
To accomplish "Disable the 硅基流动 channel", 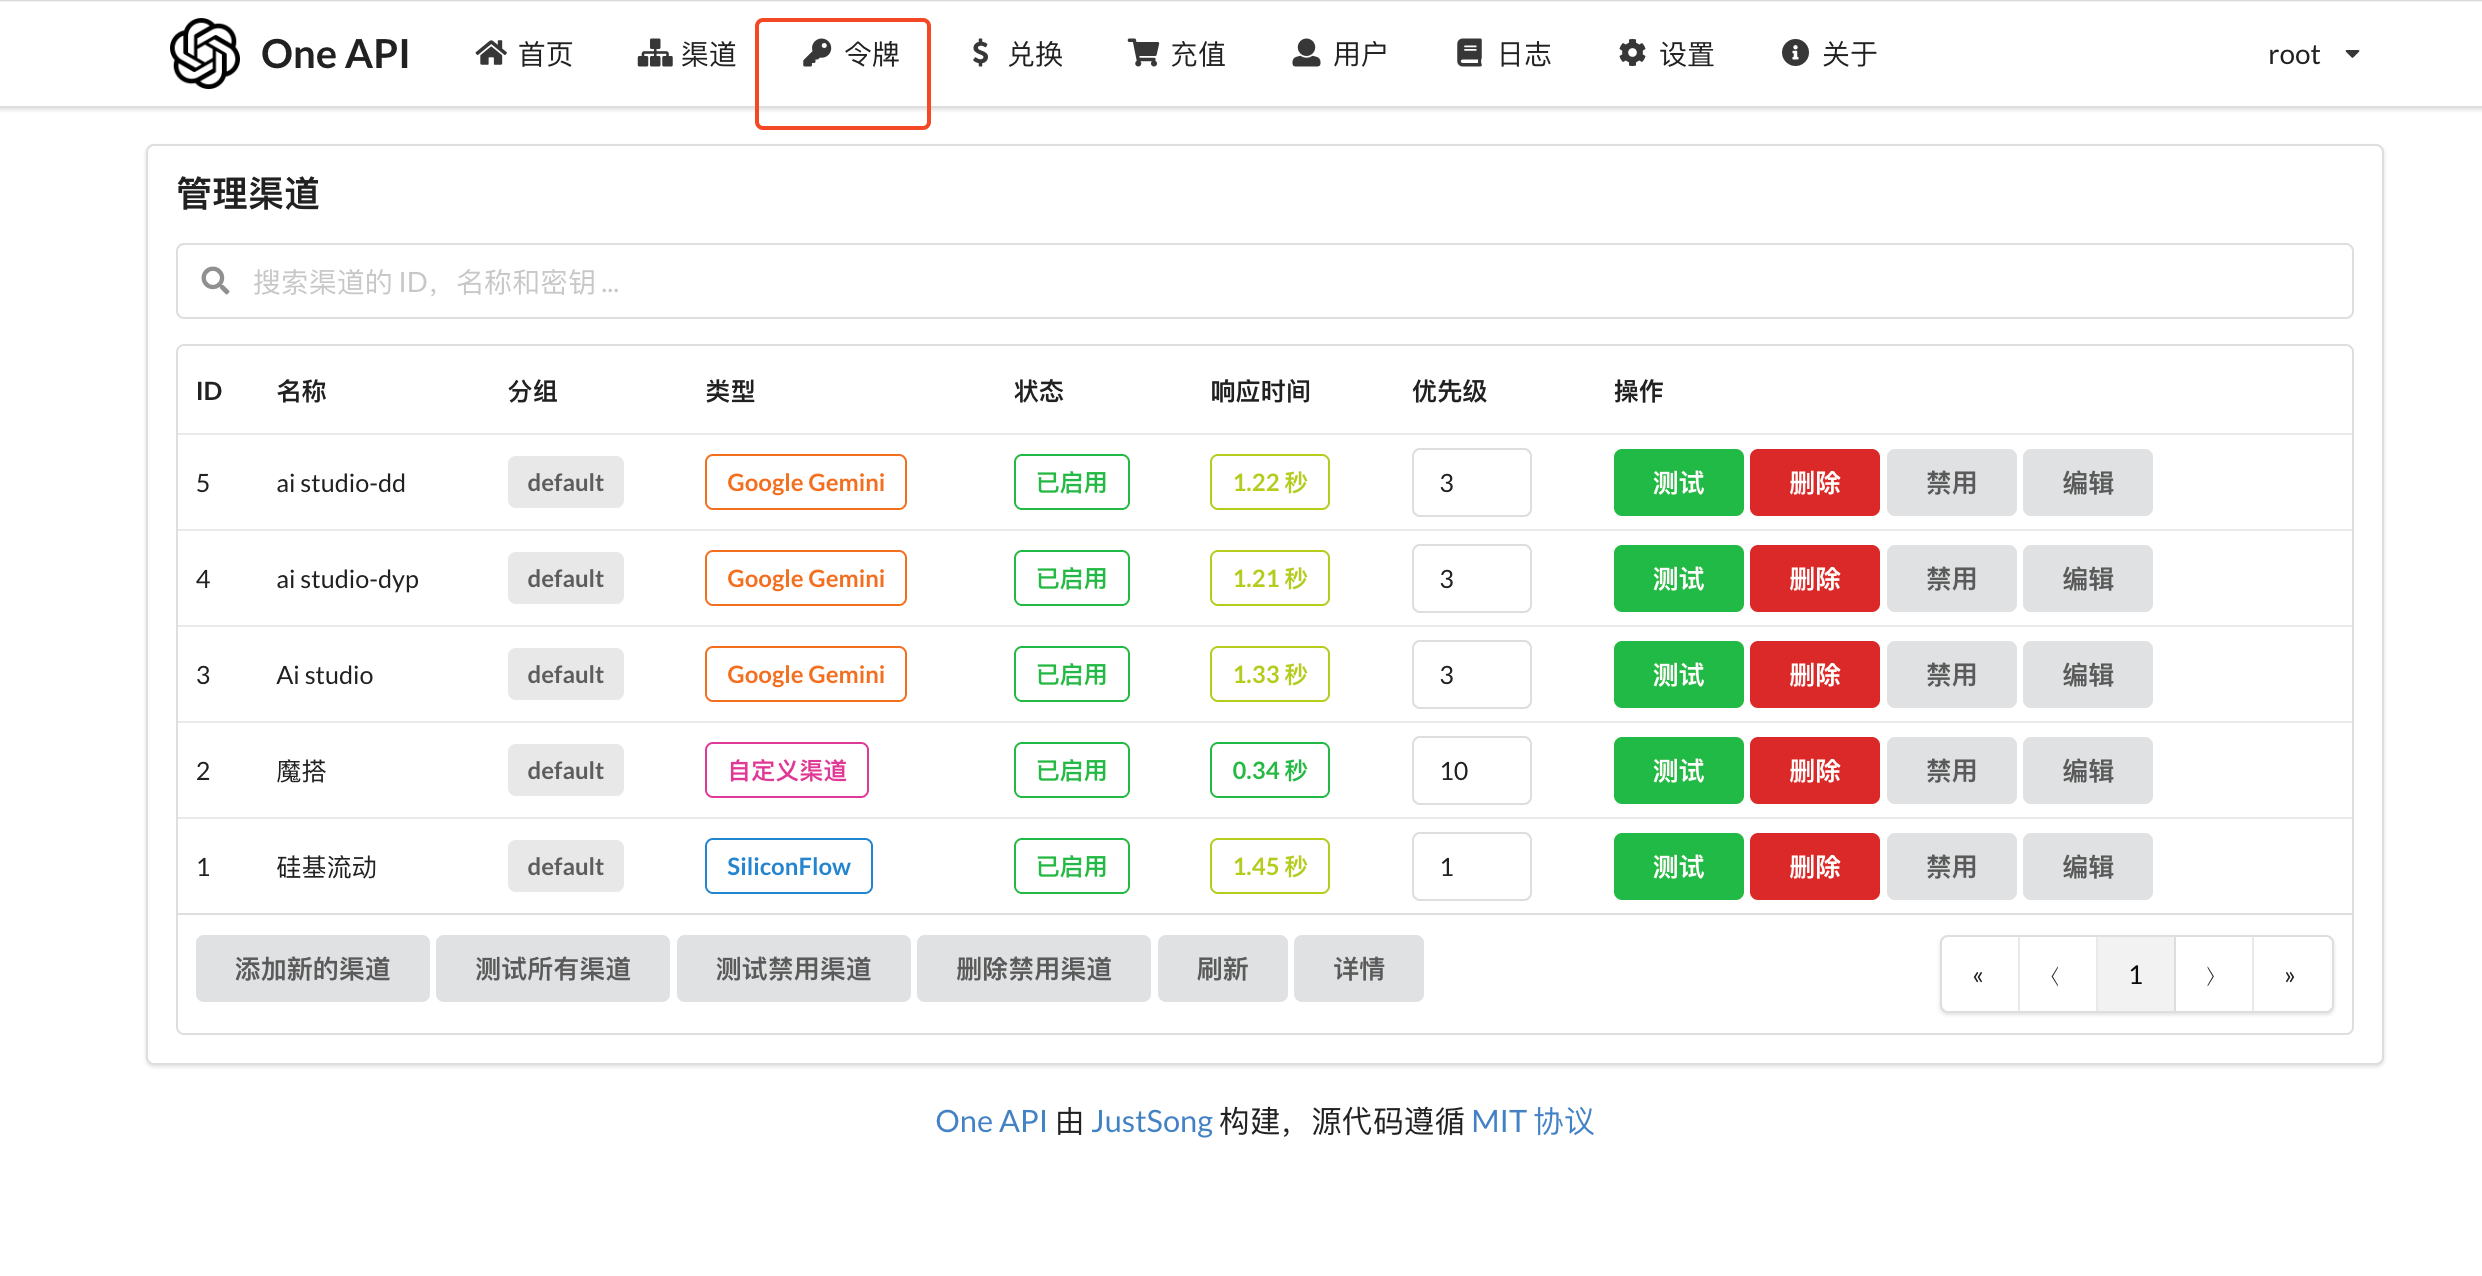I will (1951, 867).
